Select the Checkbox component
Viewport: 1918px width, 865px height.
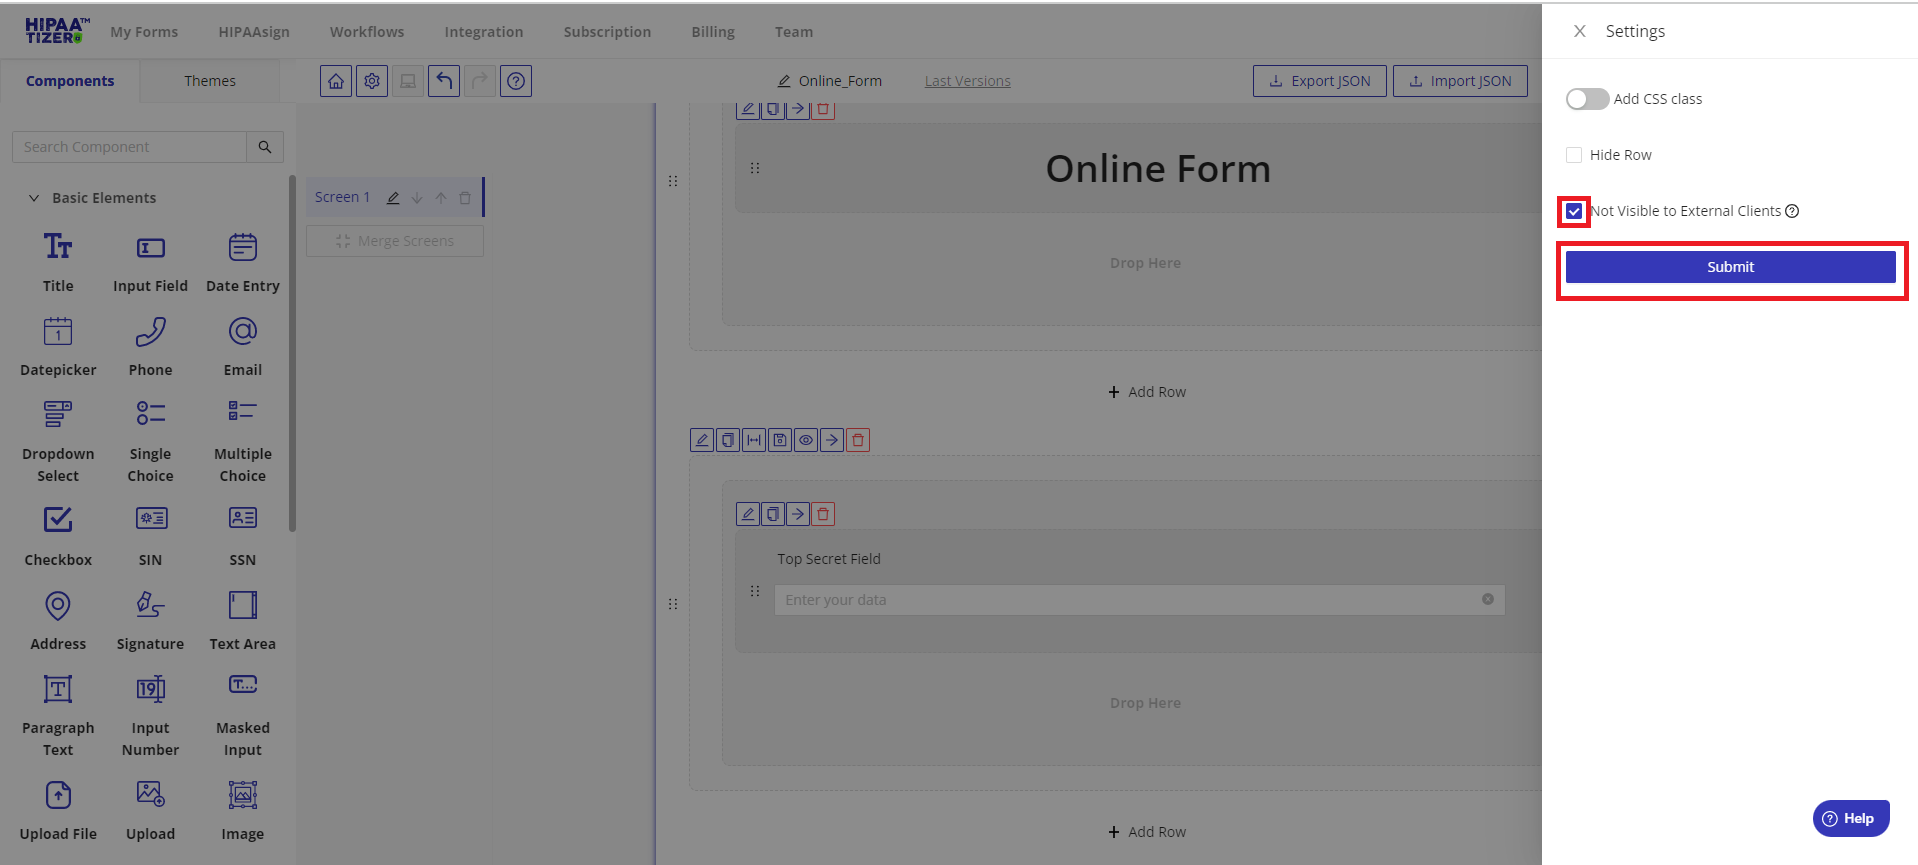pos(58,537)
